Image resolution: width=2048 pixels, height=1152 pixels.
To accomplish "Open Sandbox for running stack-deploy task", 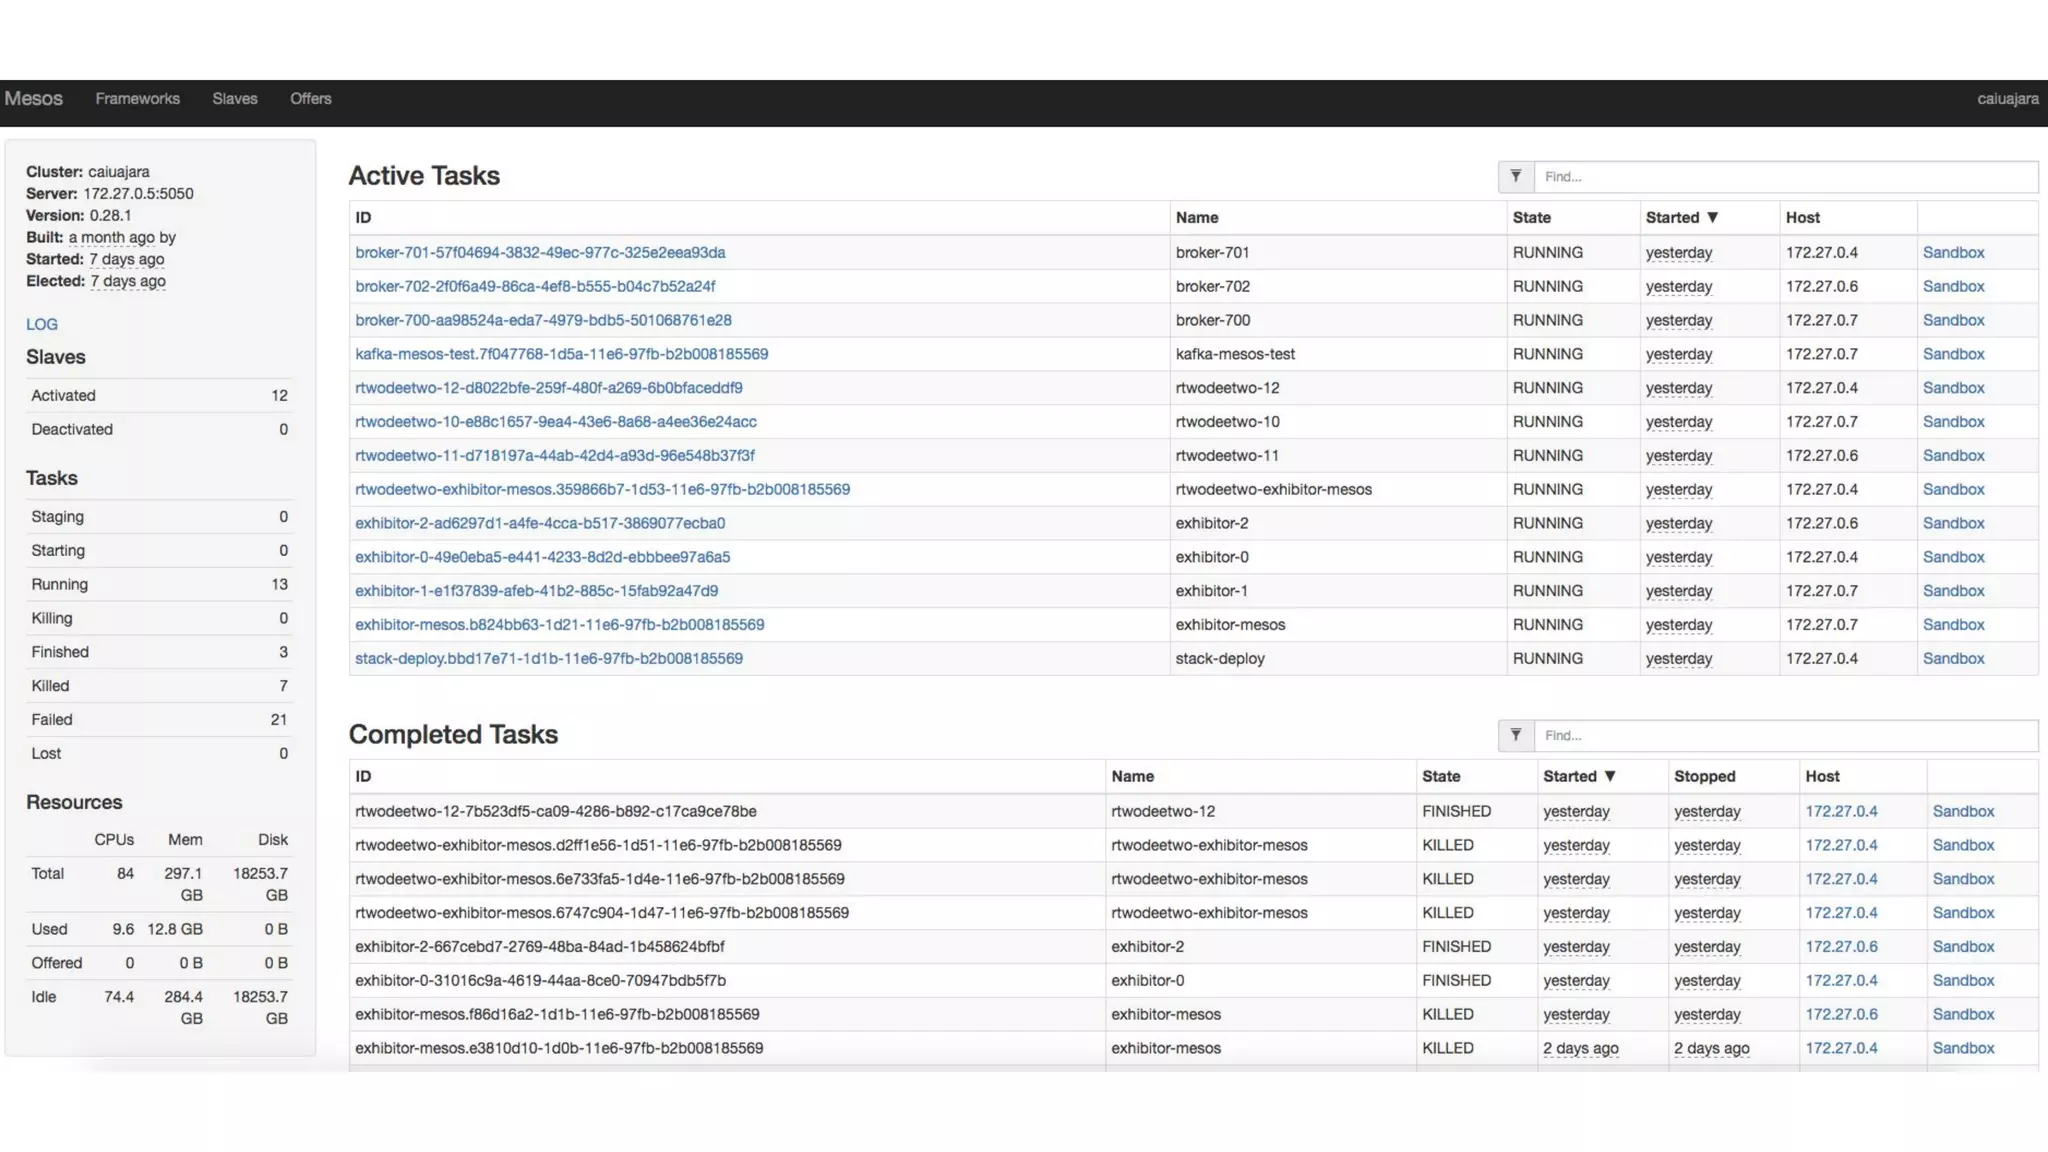I will [1953, 658].
